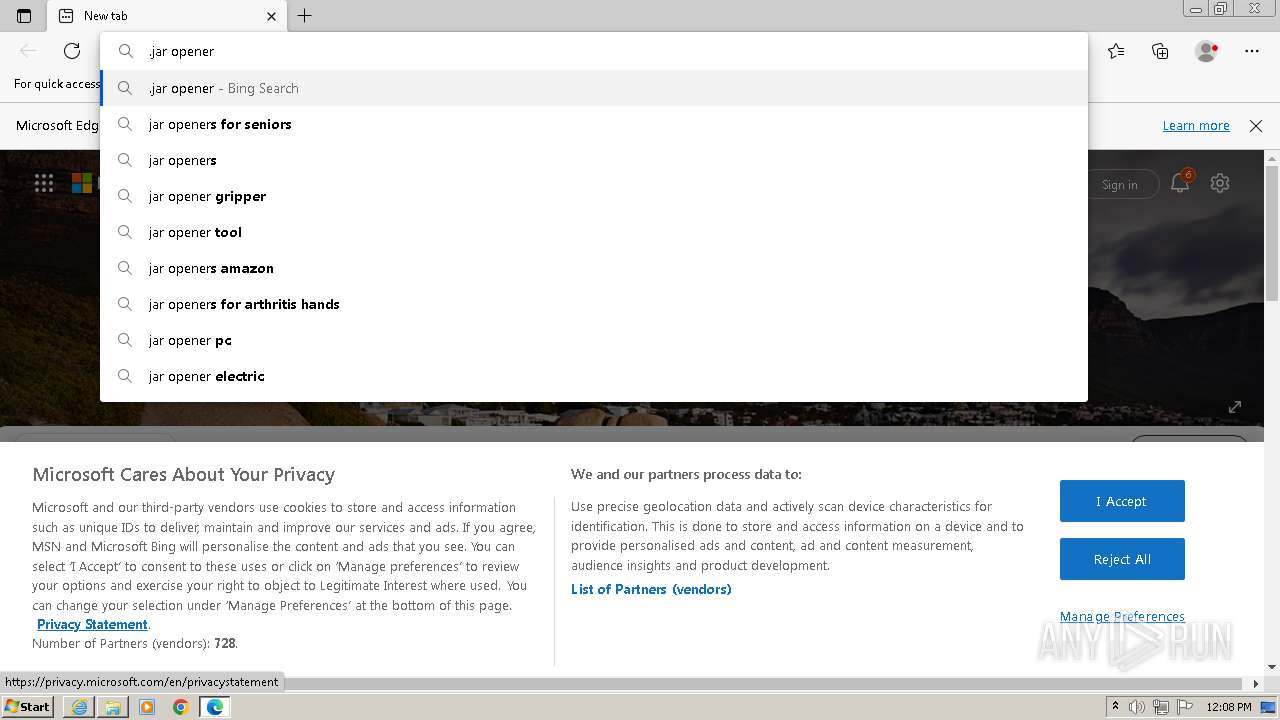The image size is (1280, 720).
Task: Launch Internet Explorer from taskbar
Action: (79, 707)
